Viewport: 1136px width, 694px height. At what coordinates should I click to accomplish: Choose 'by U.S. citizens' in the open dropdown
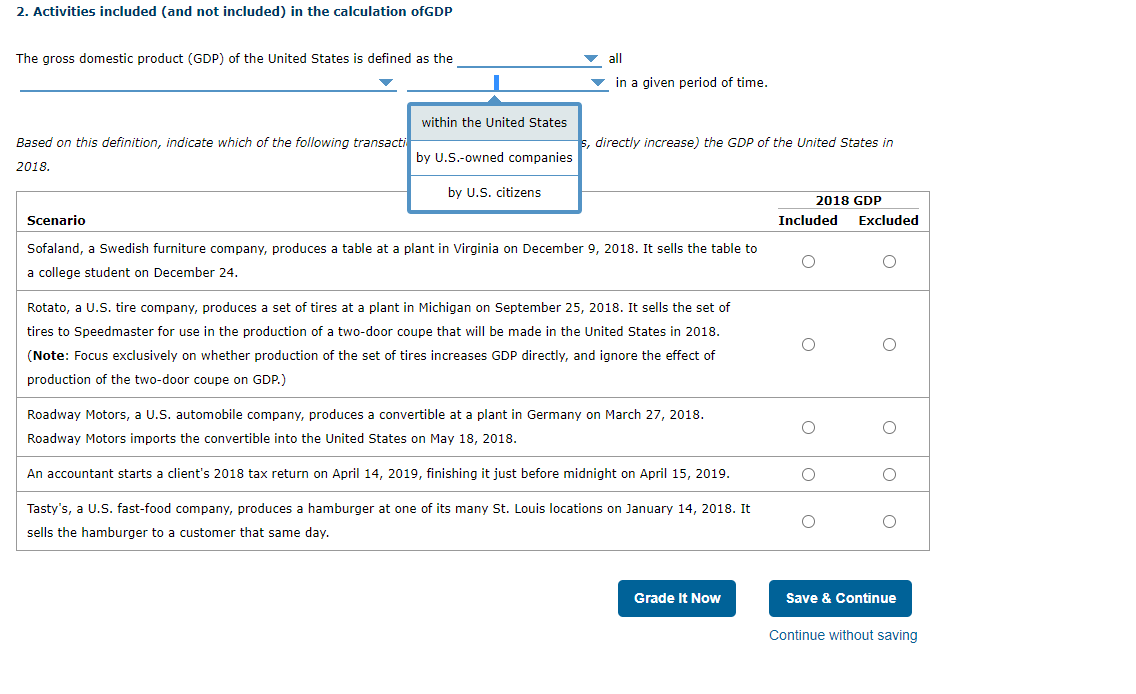(494, 192)
